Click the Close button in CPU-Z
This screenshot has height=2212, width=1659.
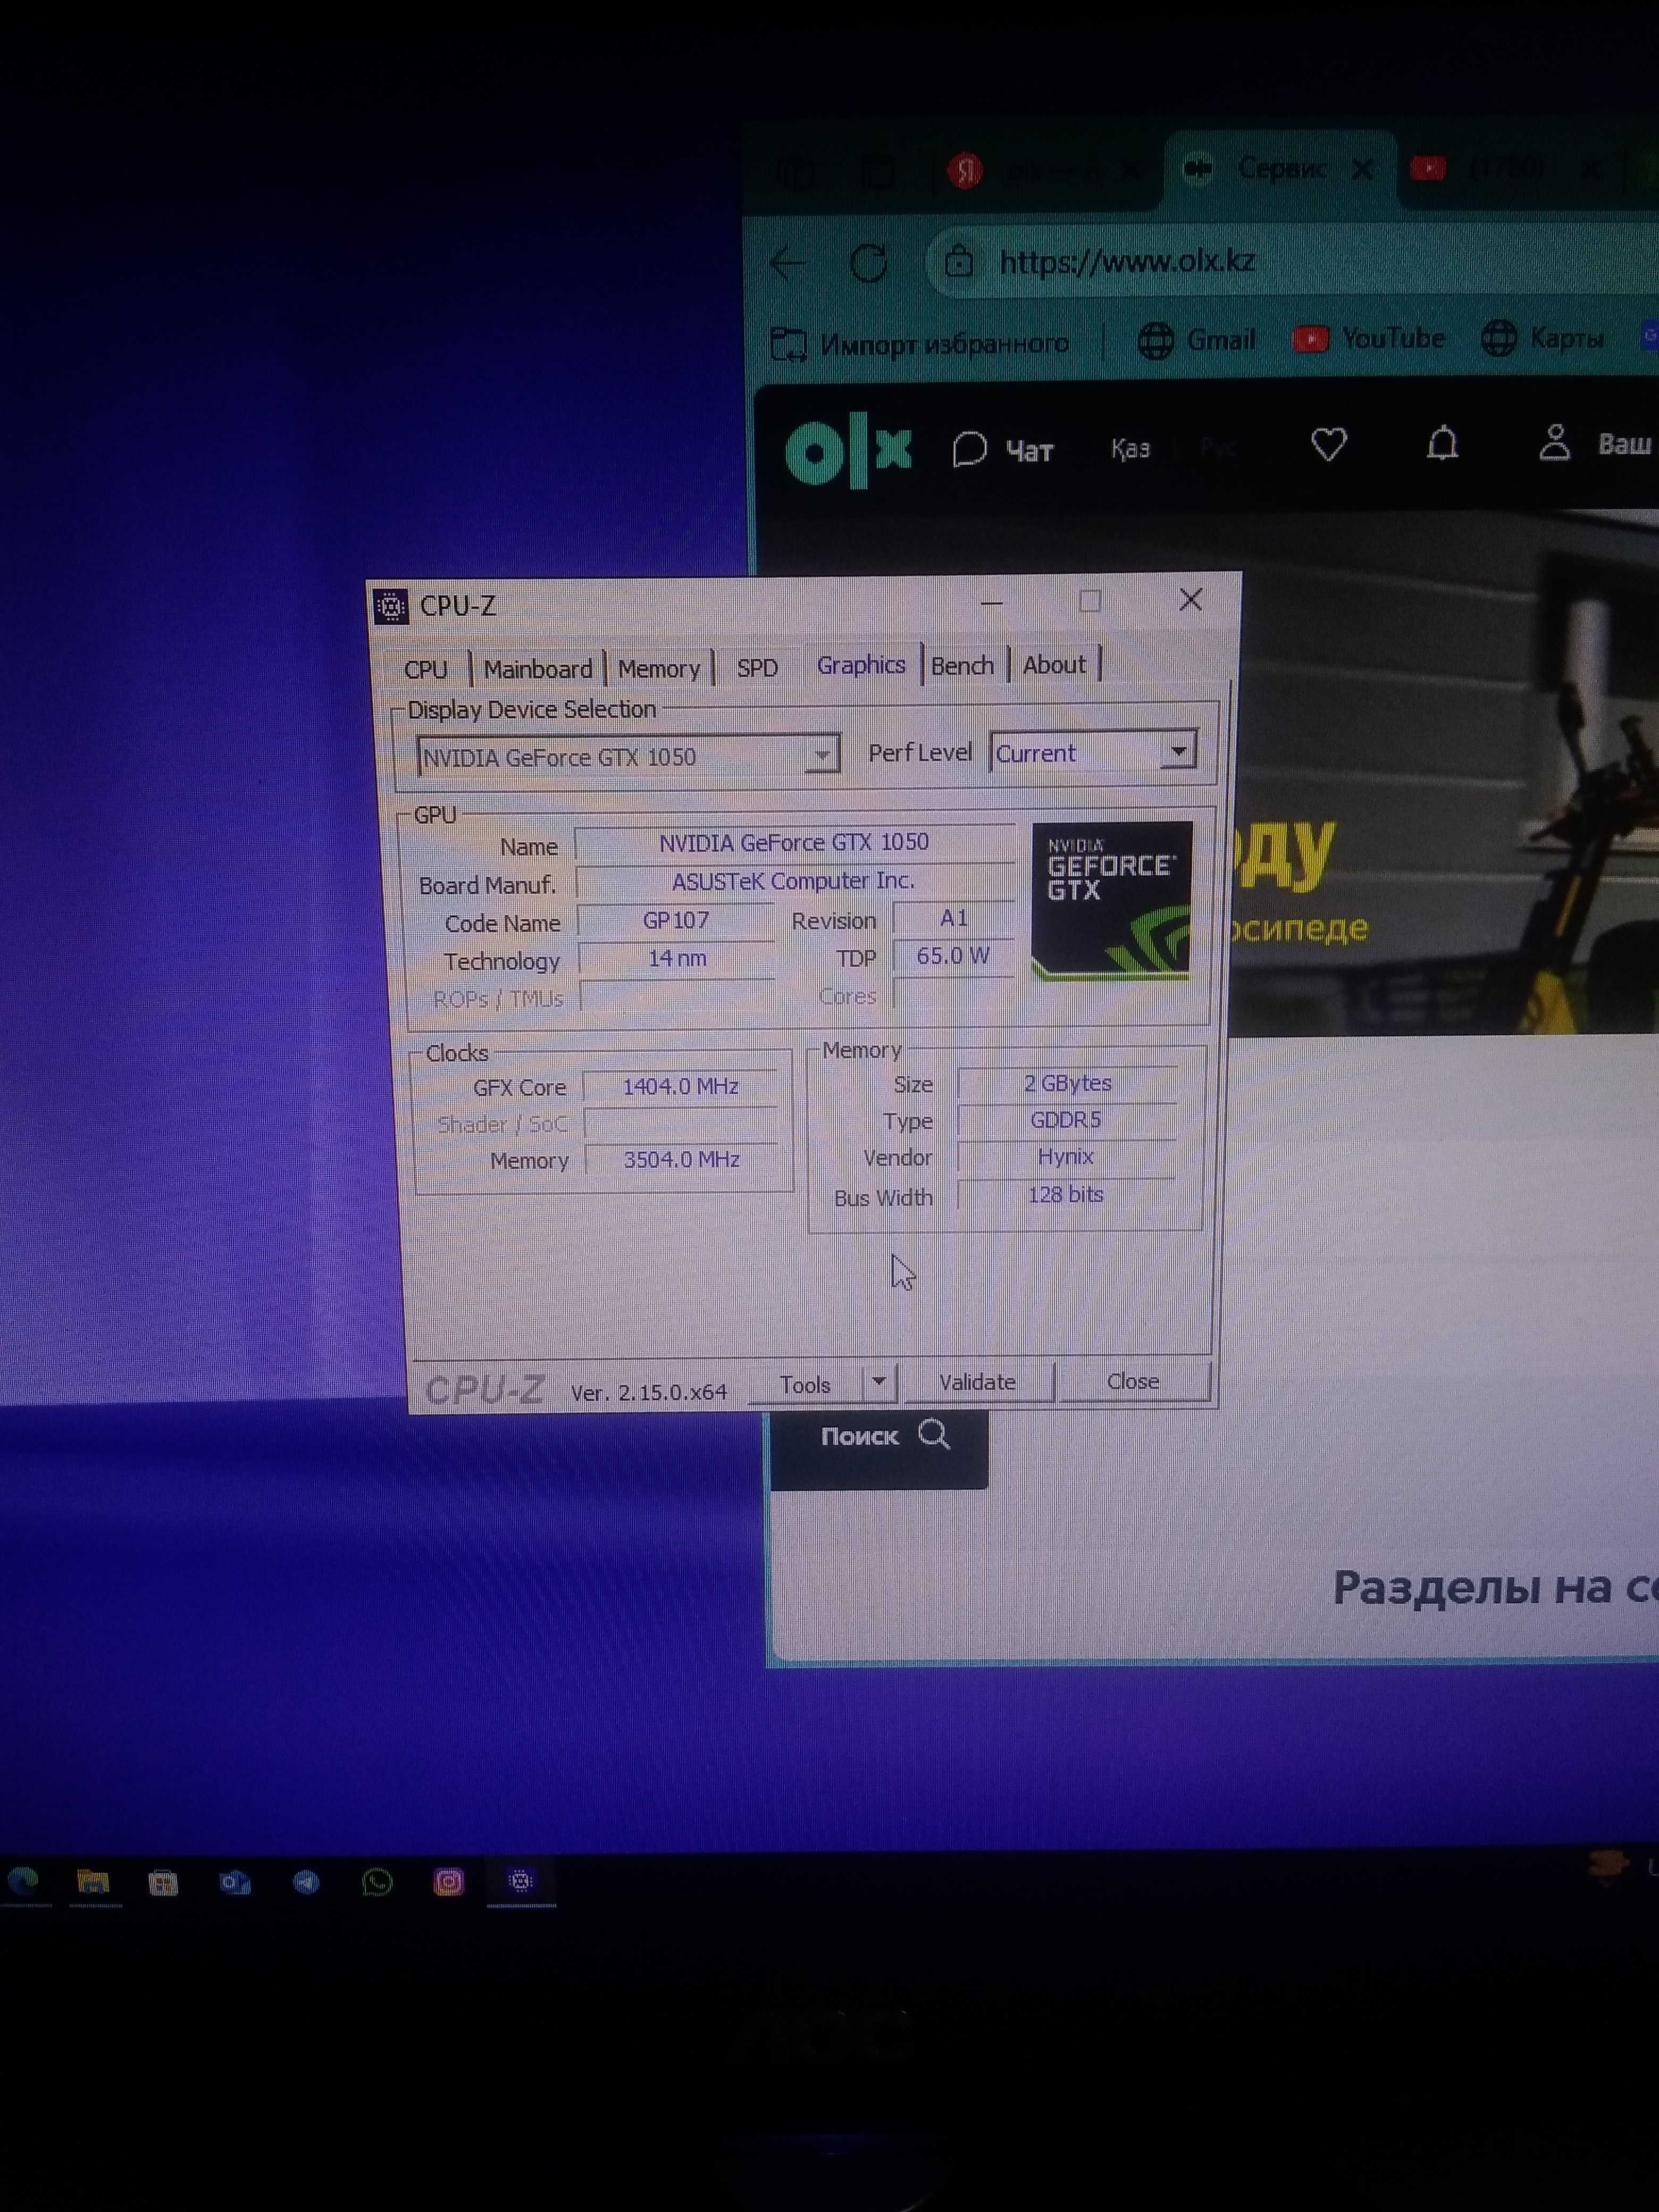tap(1133, 1381)
